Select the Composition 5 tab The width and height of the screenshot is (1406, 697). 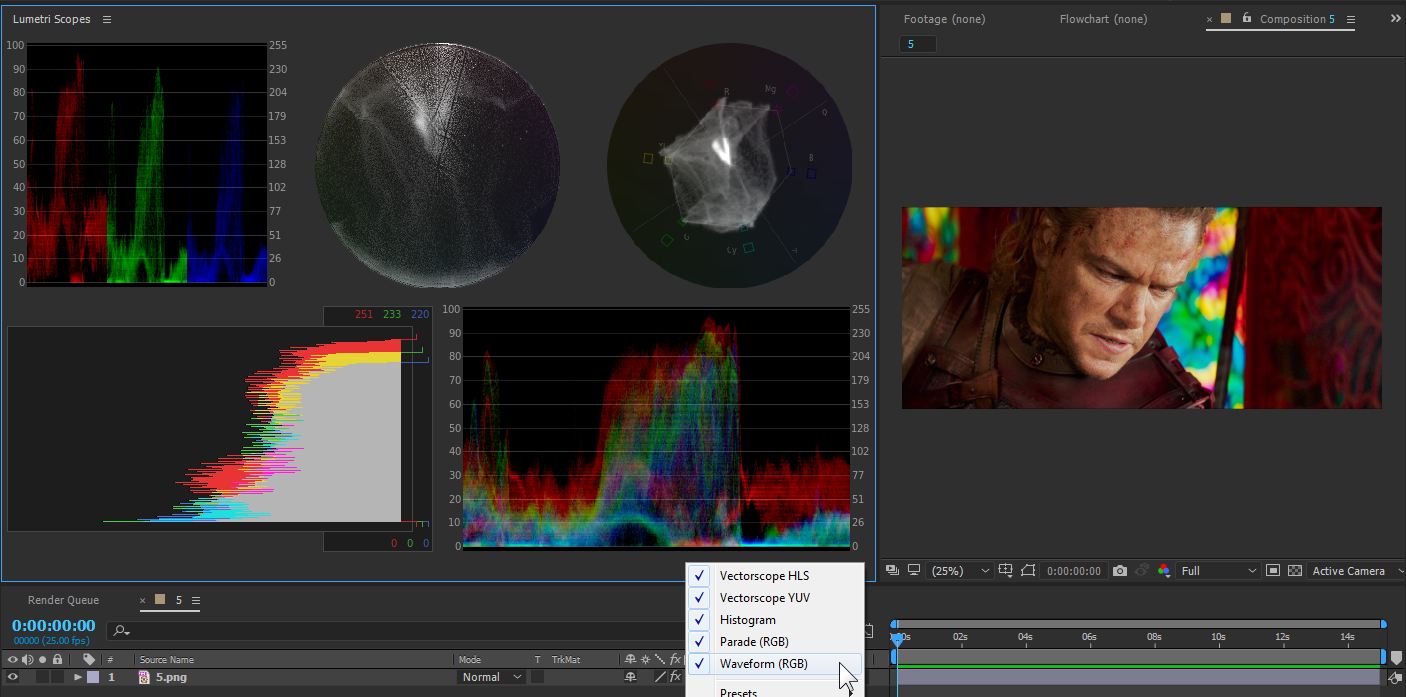(1297, 19)
